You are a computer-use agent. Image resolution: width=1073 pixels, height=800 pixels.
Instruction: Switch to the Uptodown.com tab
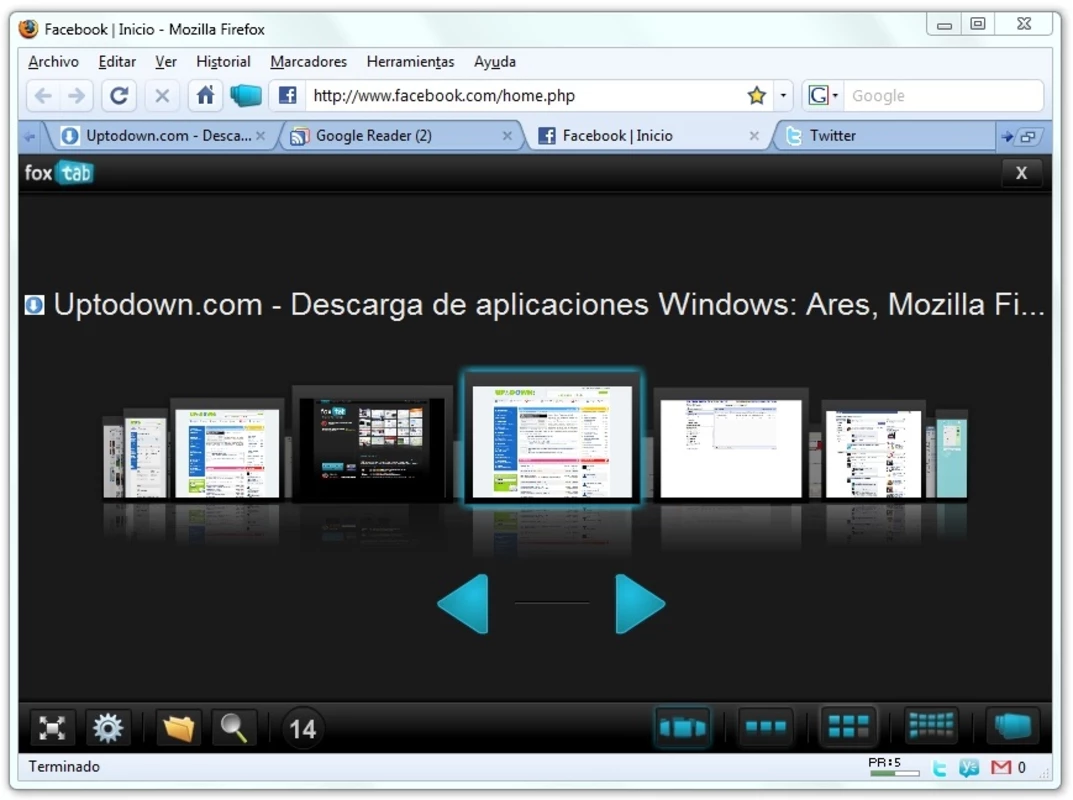(x=161, y=136)
